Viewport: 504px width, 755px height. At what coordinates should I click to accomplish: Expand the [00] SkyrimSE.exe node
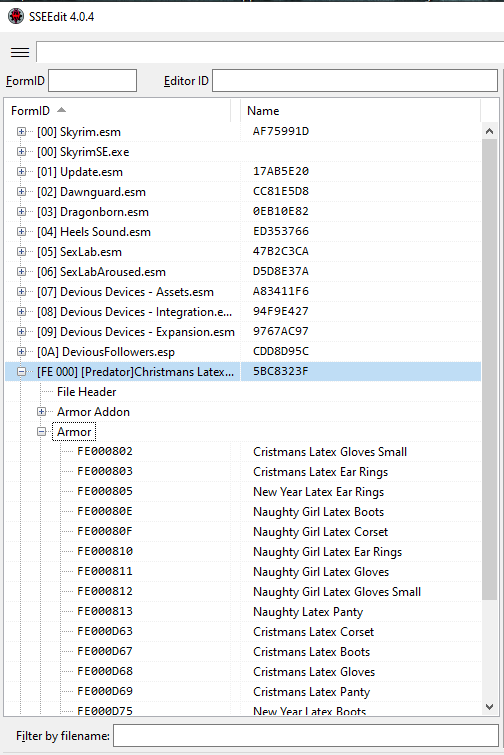(x=21, y=152)
